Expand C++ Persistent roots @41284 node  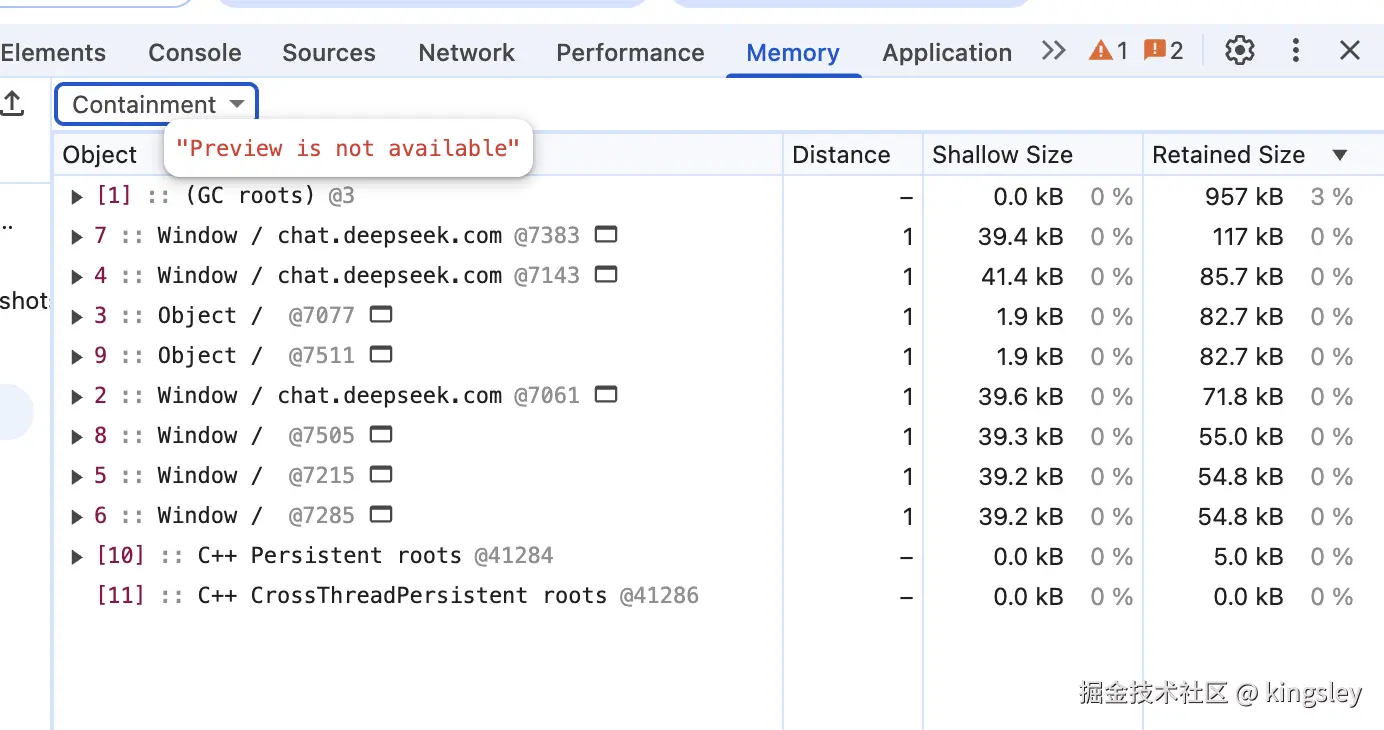click(77, 557)
